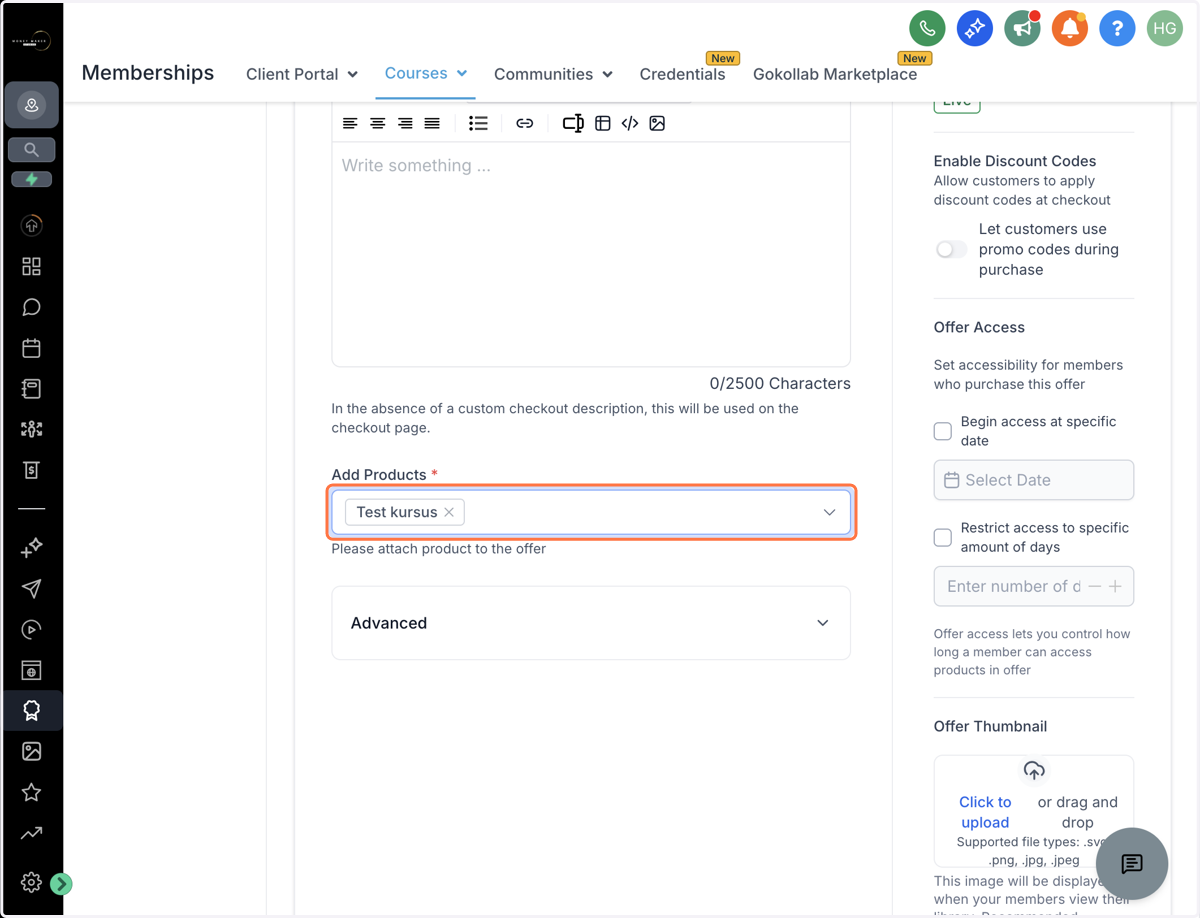Screen dimensions: 1200x918
Task: Open the sidebar reporting trend arrow icon
Action: coord(32,833)
